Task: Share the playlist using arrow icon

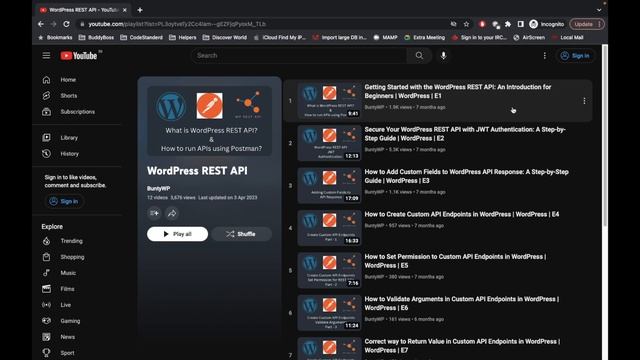Action: point(172,213)
